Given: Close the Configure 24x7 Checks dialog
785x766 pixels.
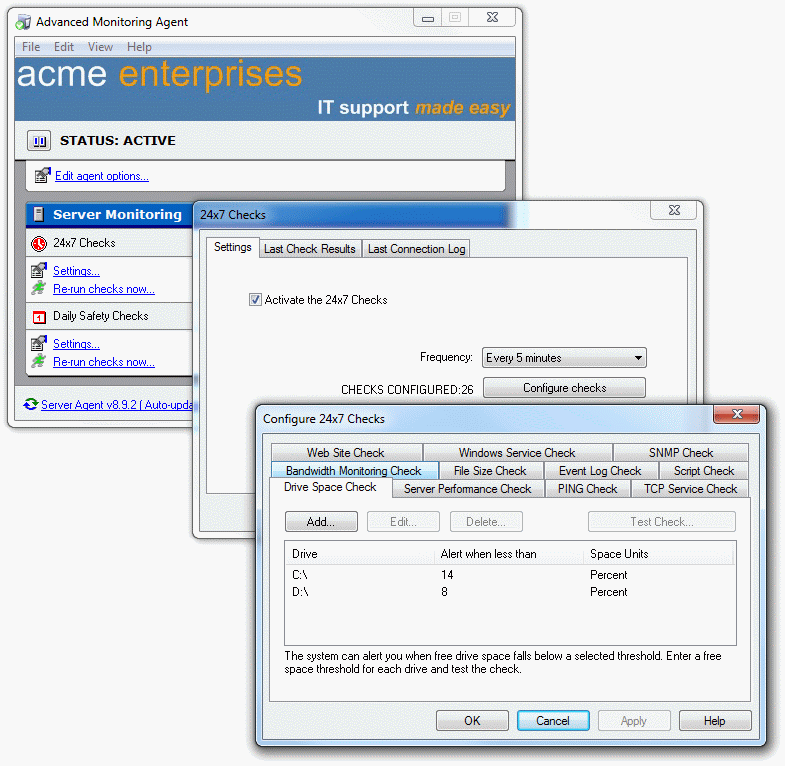Looking at the screenshot, I should [736, 414].
